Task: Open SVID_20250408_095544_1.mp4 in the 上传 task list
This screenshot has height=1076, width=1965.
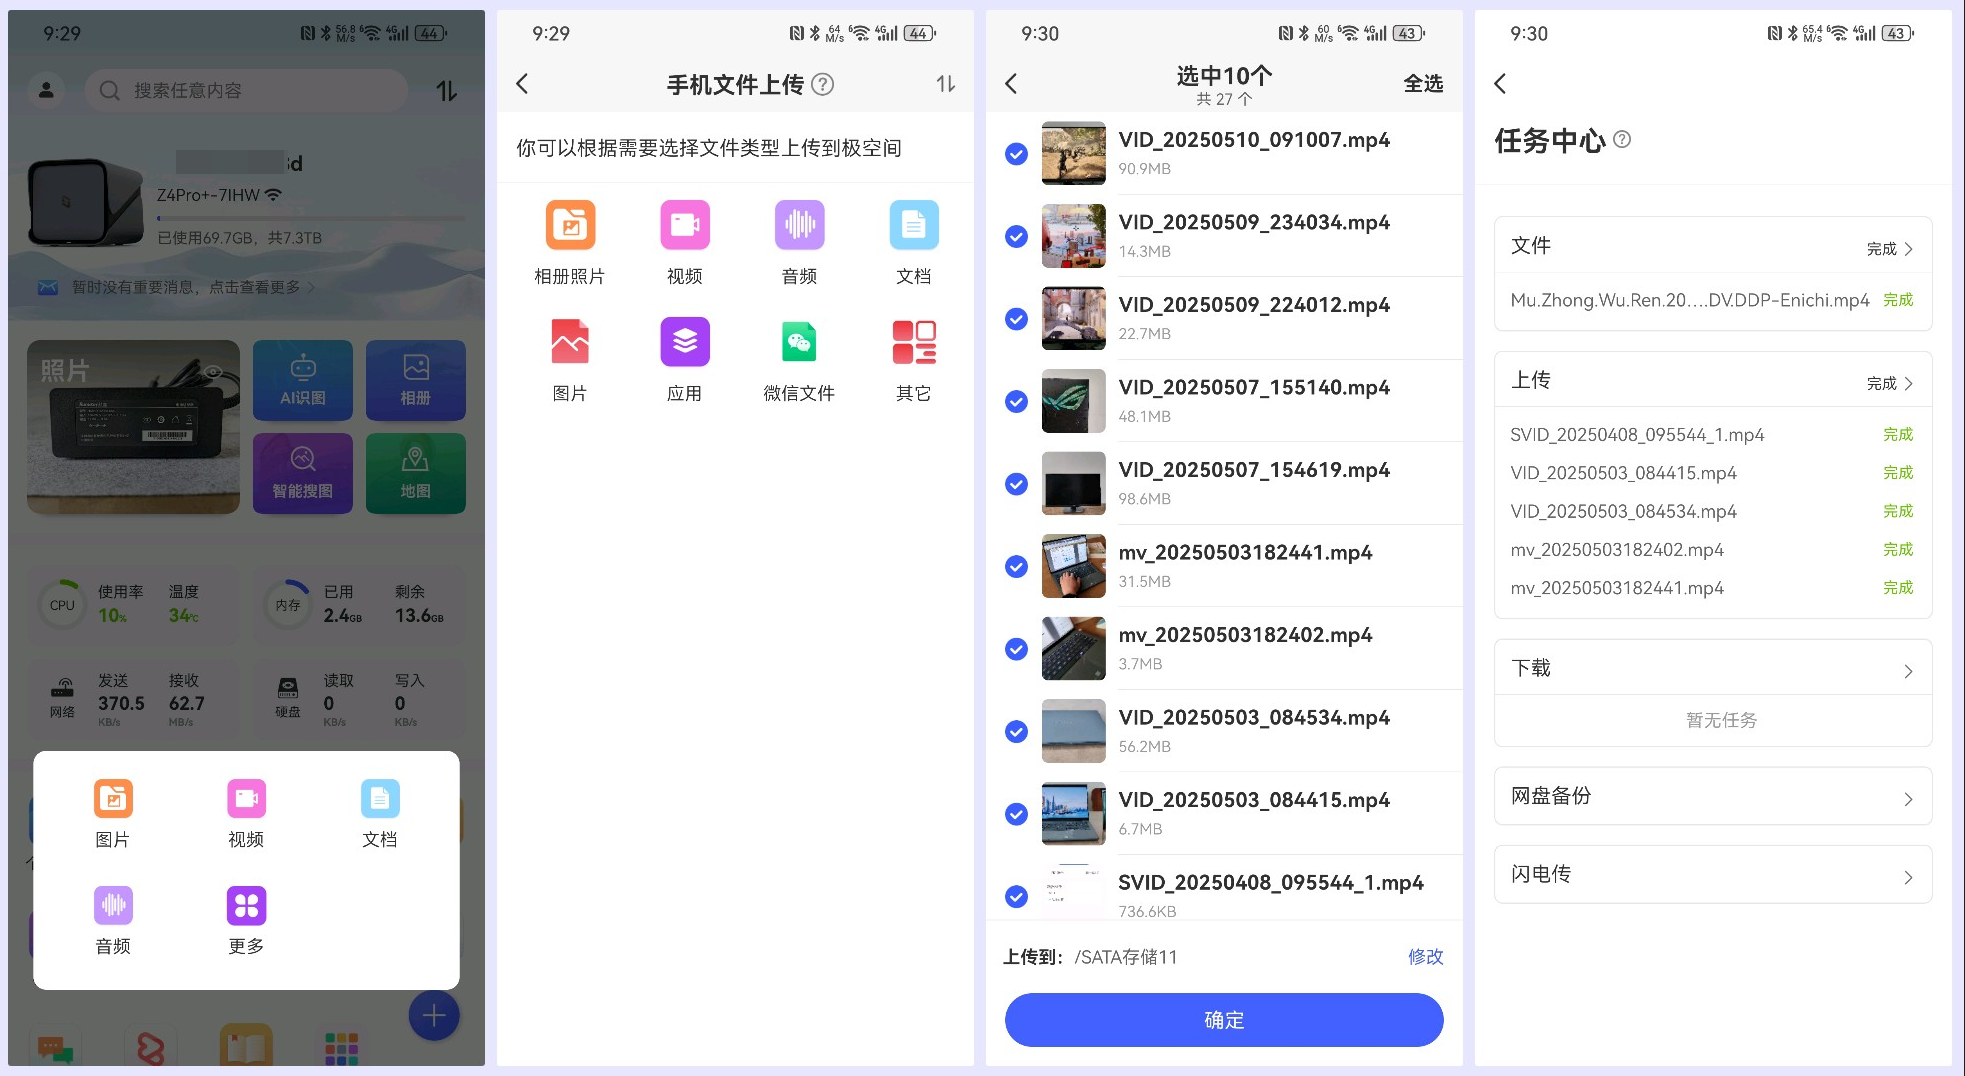Action: point(1713,435)
